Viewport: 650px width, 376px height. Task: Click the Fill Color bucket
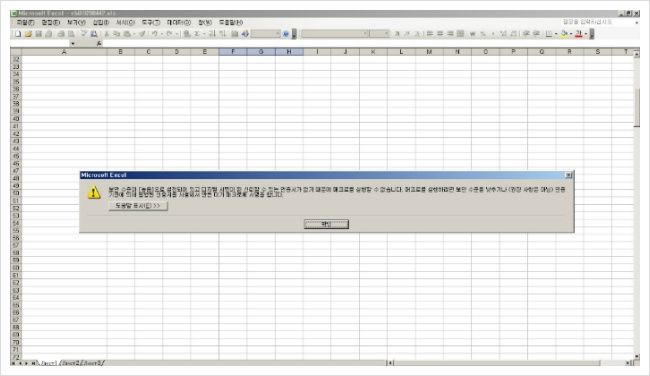click(564, 34)
